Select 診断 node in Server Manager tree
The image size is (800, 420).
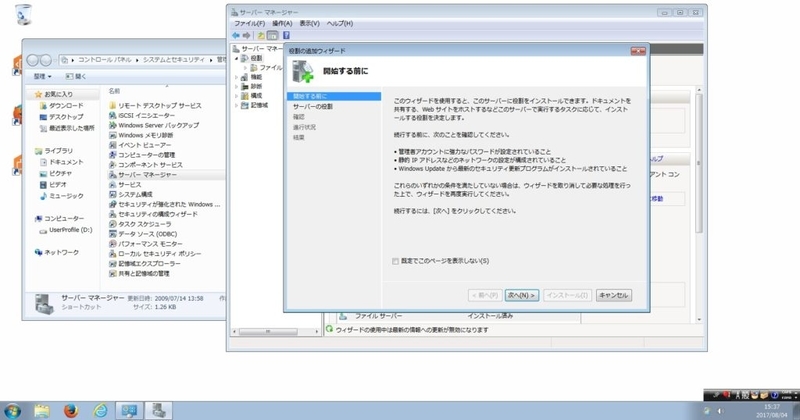(x=256, y=86)
